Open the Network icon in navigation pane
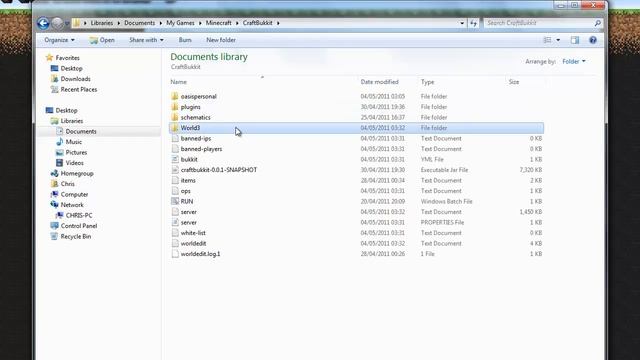Screen dimensions: 640x360 click(54, 205)
